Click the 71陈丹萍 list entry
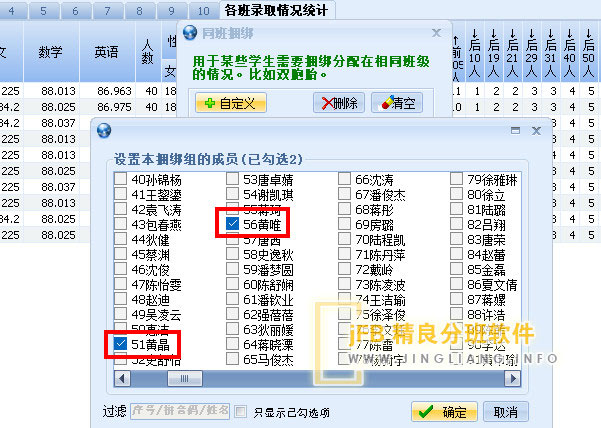 coord(380,255)
